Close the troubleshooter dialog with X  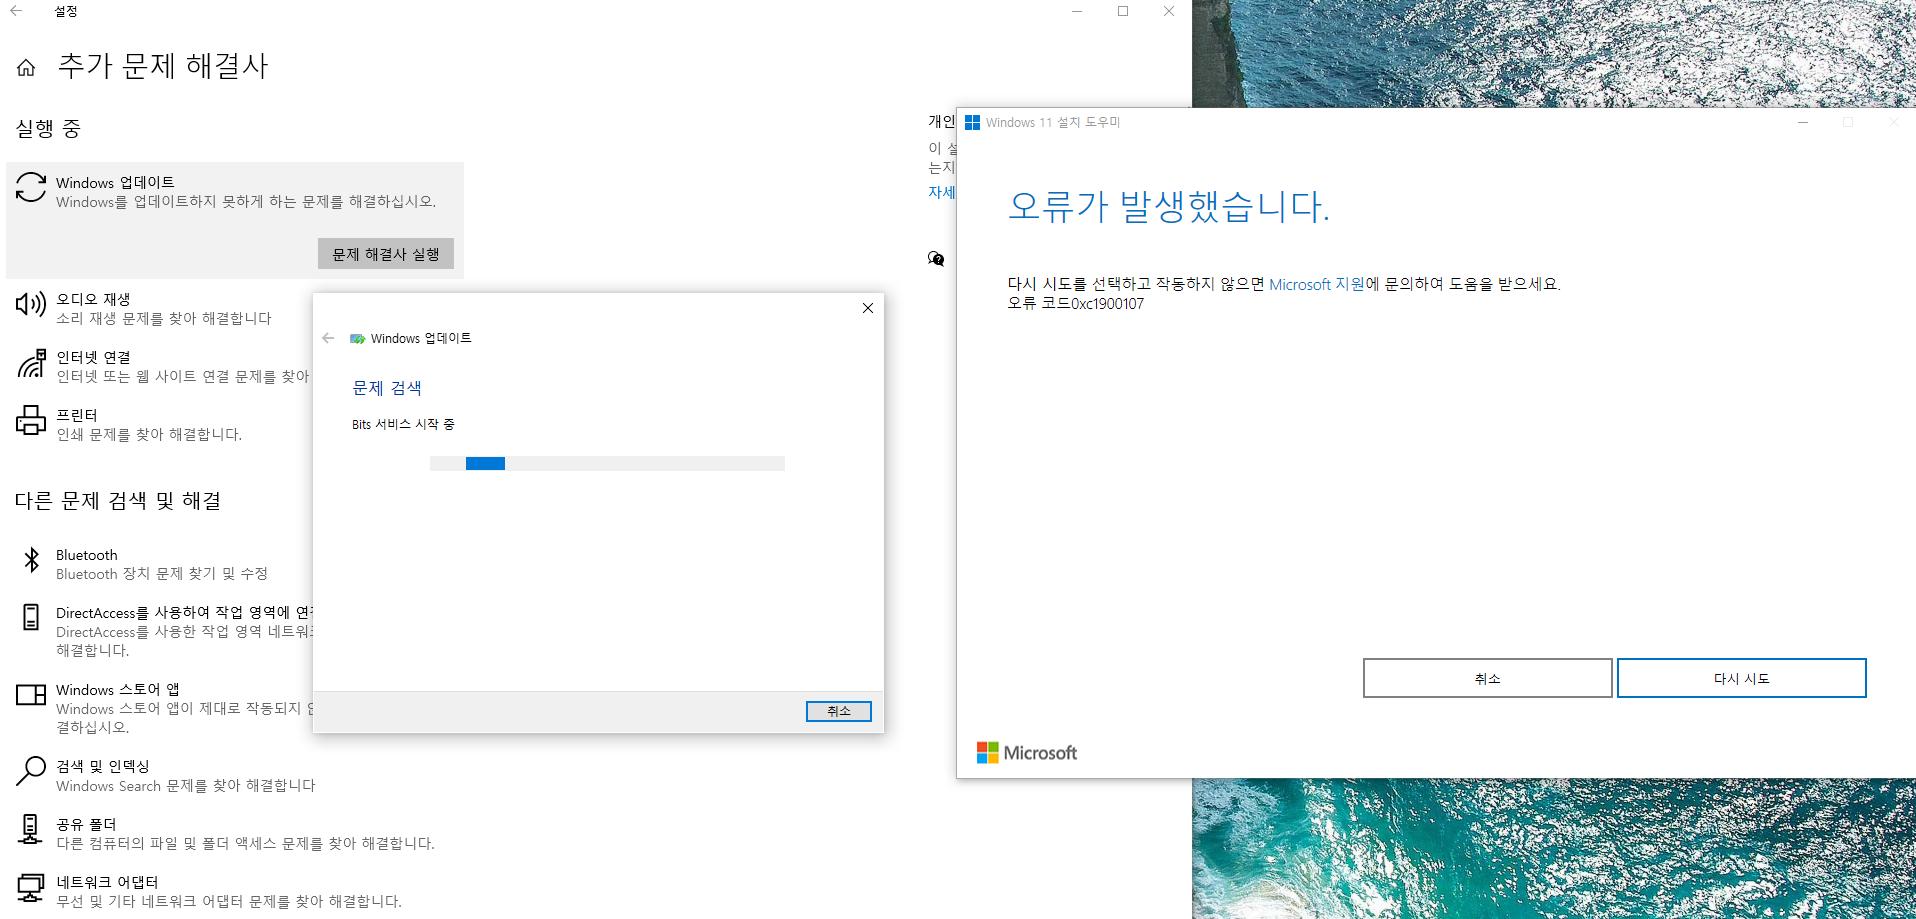coord(868,308)
